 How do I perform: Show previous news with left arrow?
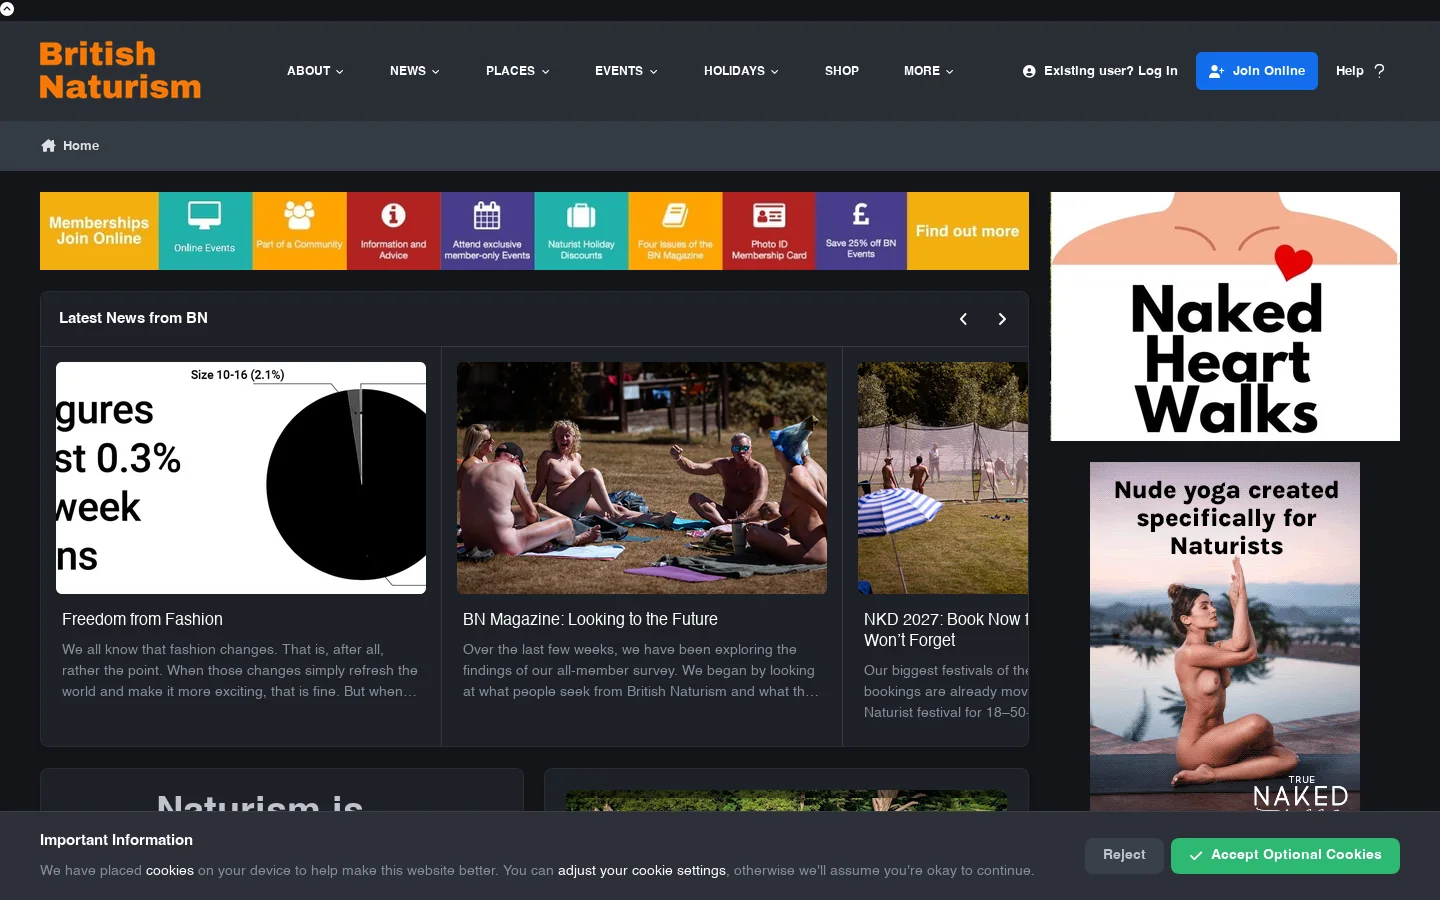click(963, 319)
